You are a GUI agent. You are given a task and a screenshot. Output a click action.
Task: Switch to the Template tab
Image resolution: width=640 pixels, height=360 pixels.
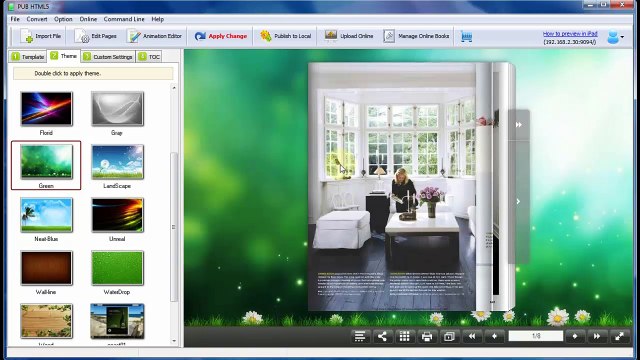point(28,57)
